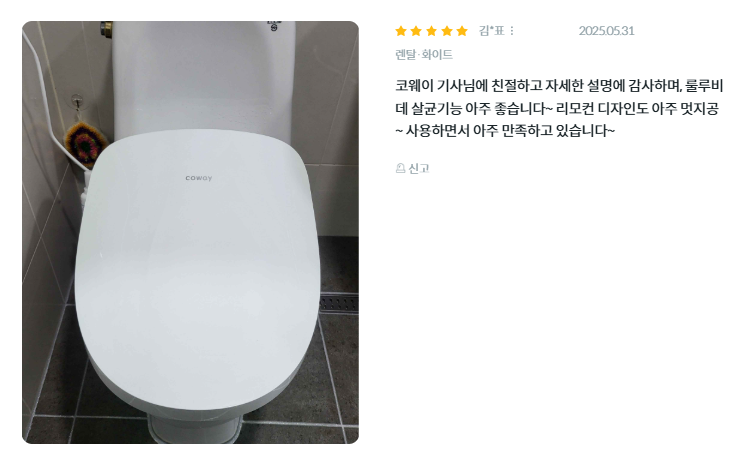Click the fifth rating star

click(x=462, y=31)
